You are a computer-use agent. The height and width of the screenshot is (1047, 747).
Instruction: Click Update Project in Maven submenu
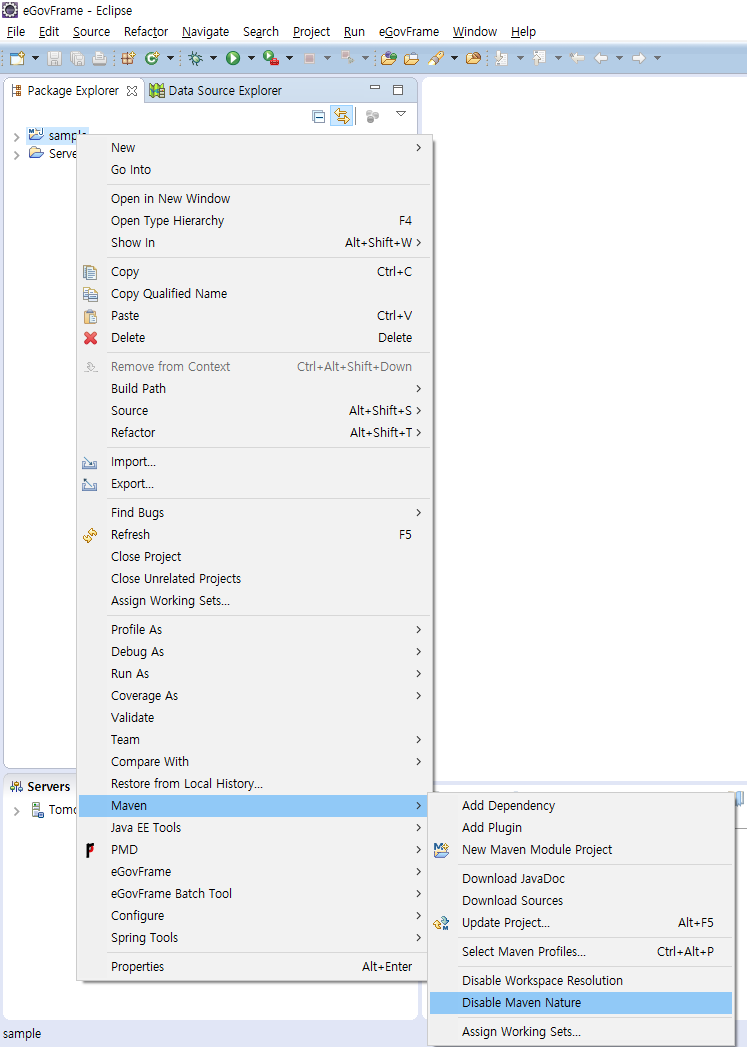[x=505, y=923]
